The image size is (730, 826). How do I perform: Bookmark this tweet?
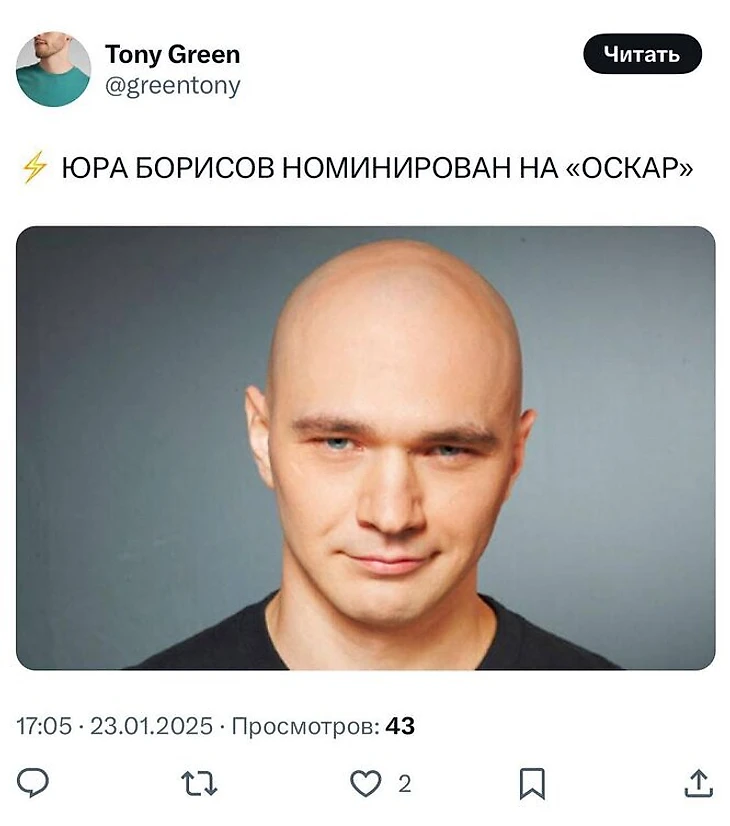[532, 784]
